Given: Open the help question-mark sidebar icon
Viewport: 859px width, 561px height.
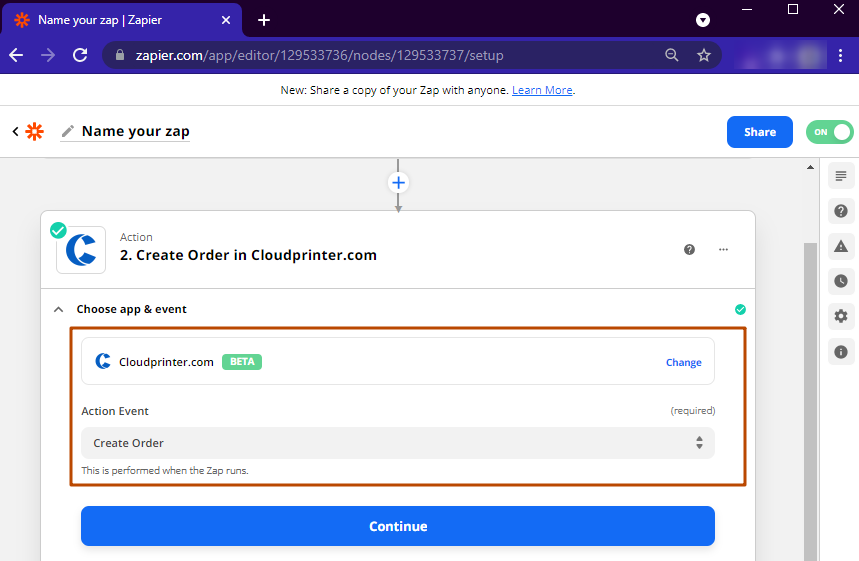Looking at the screenshot, I should tap(841, 211).
